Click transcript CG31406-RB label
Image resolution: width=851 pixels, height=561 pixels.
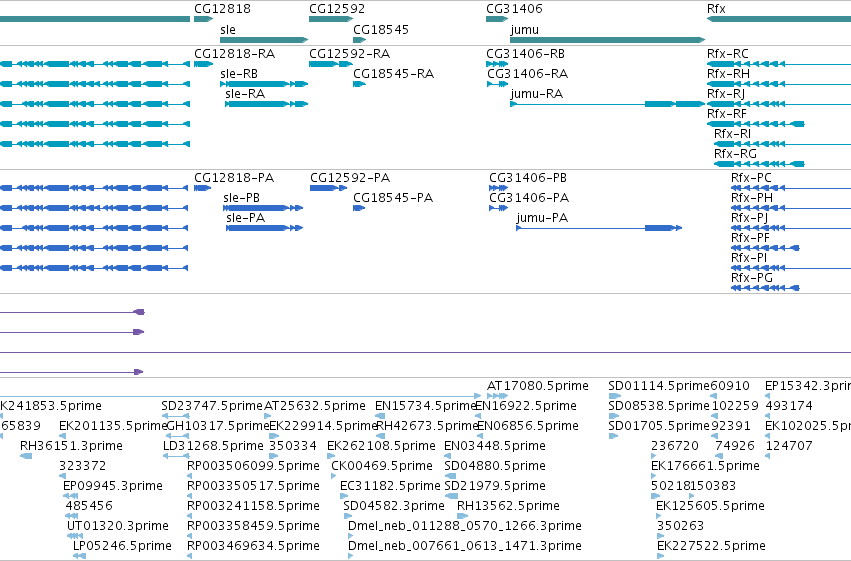525,54
